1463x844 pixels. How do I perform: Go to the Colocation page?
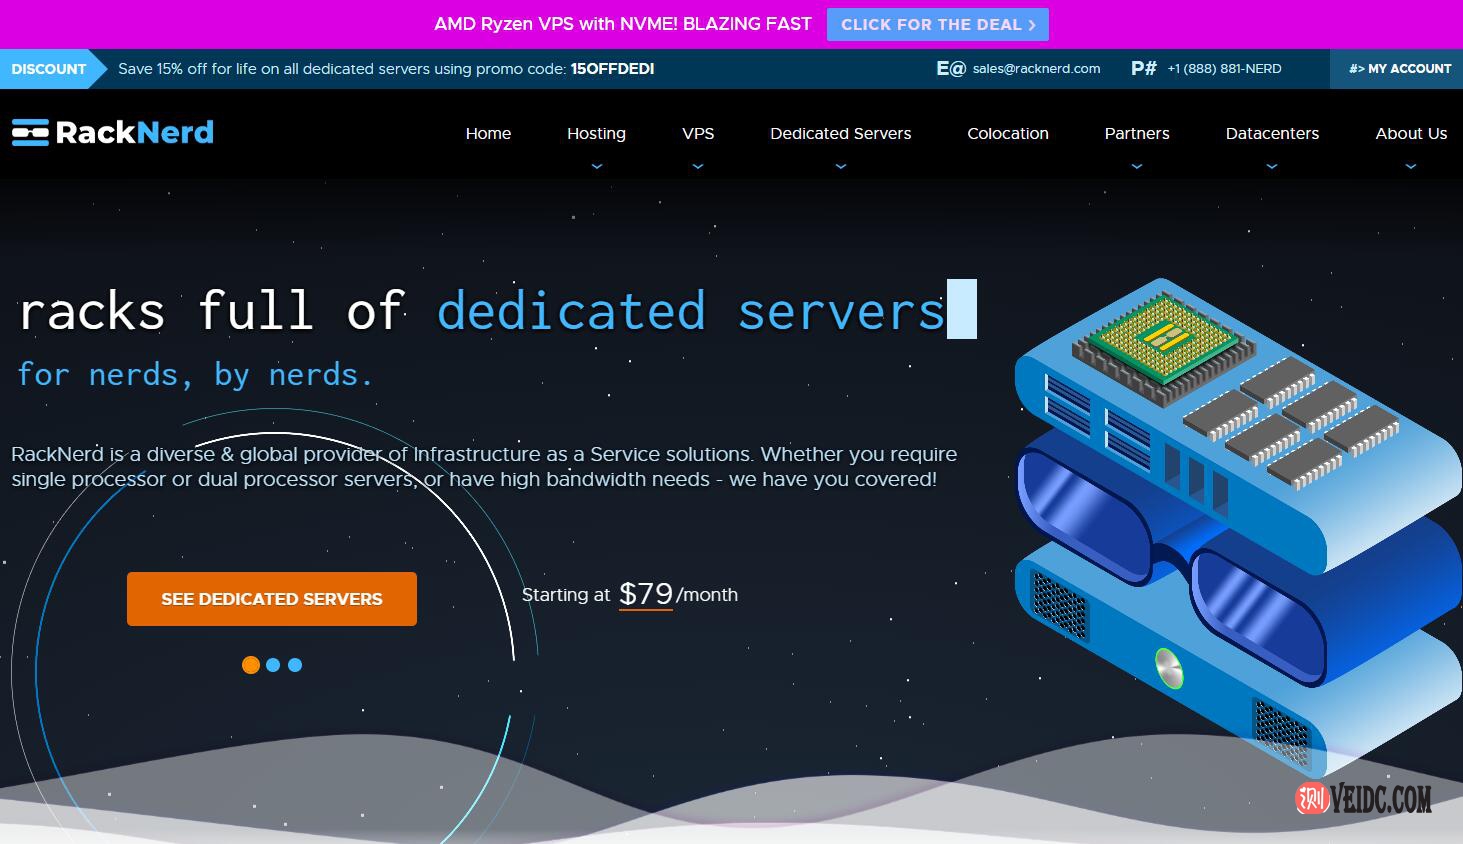point(1008,133)
